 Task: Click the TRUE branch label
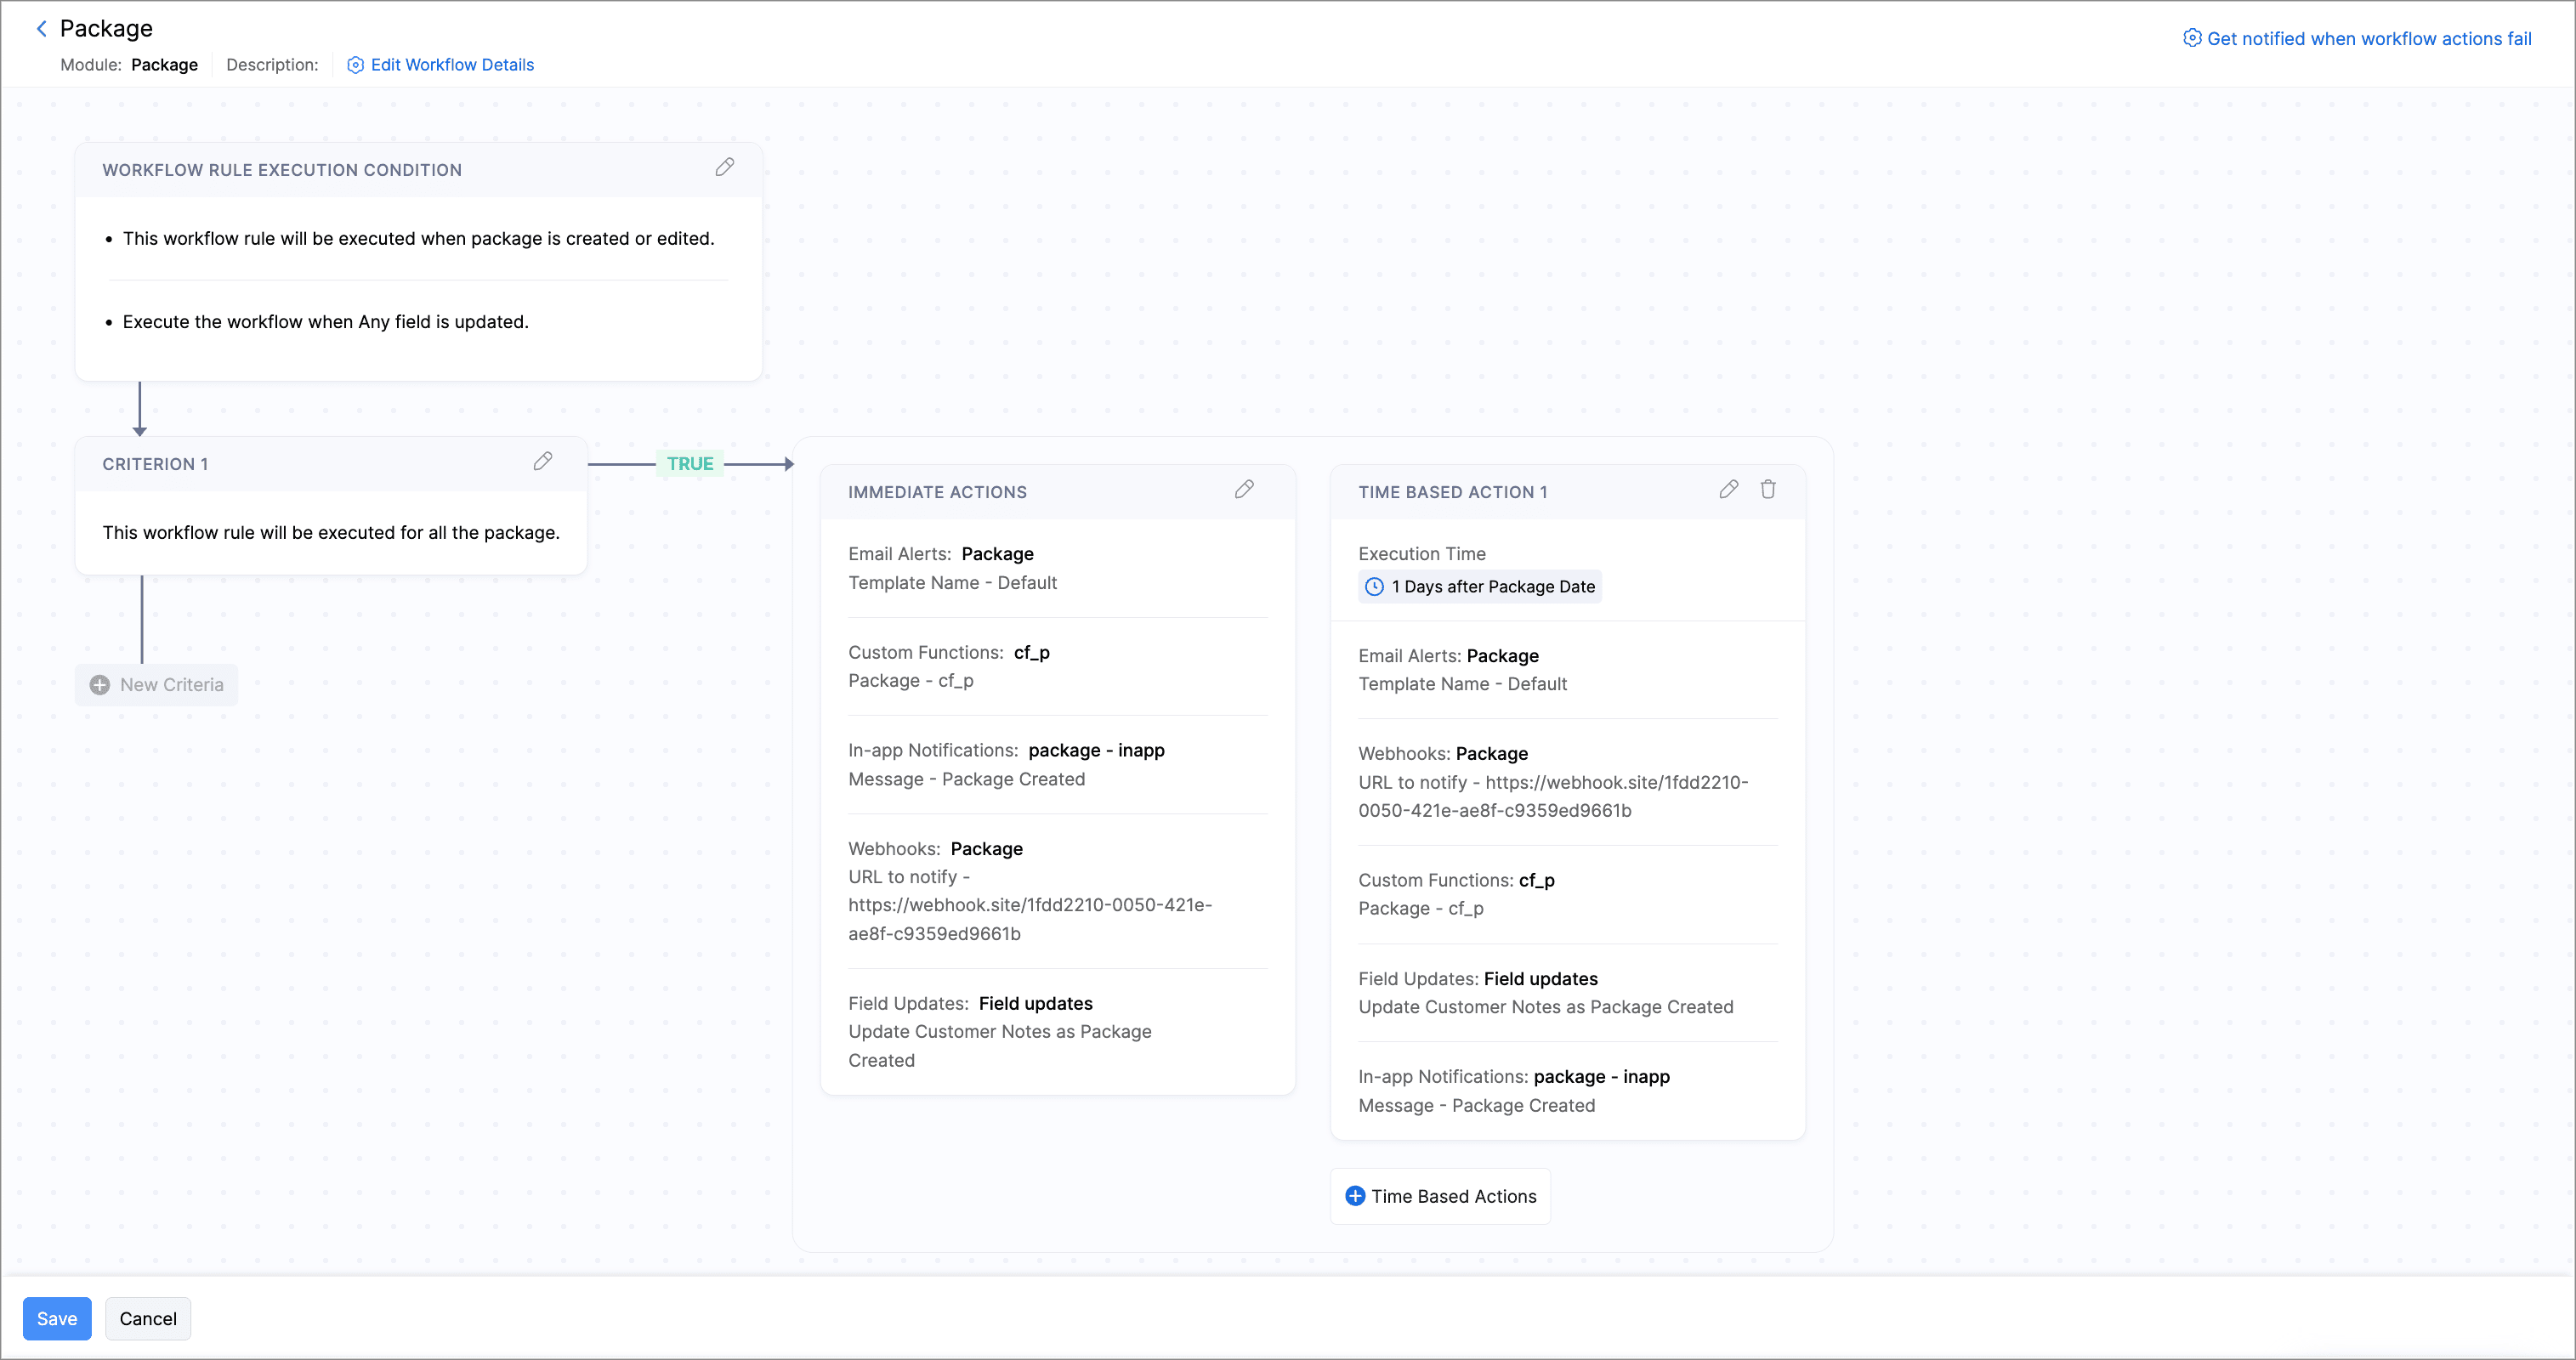pos(690,464)
